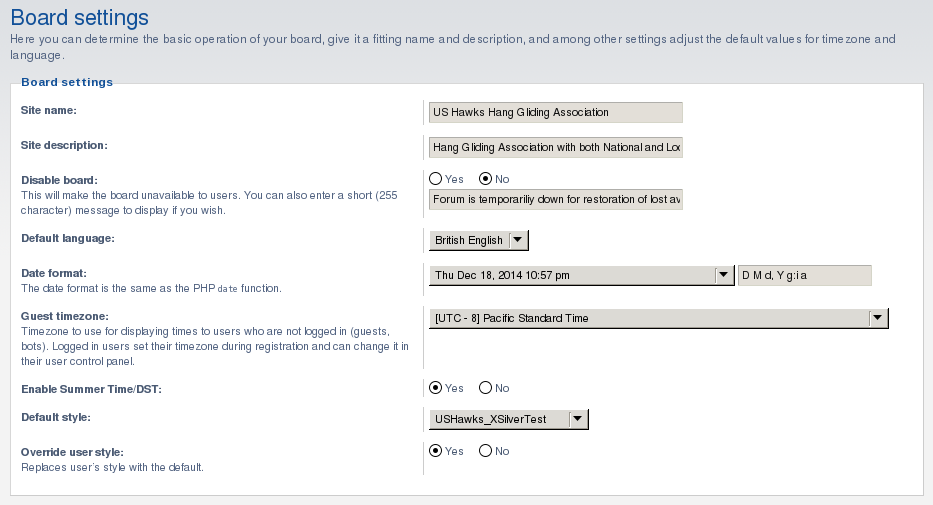The width and height of the screenshot is (933, 505).
Task: Select Yes for Disable board
Action: pos(436,179)
